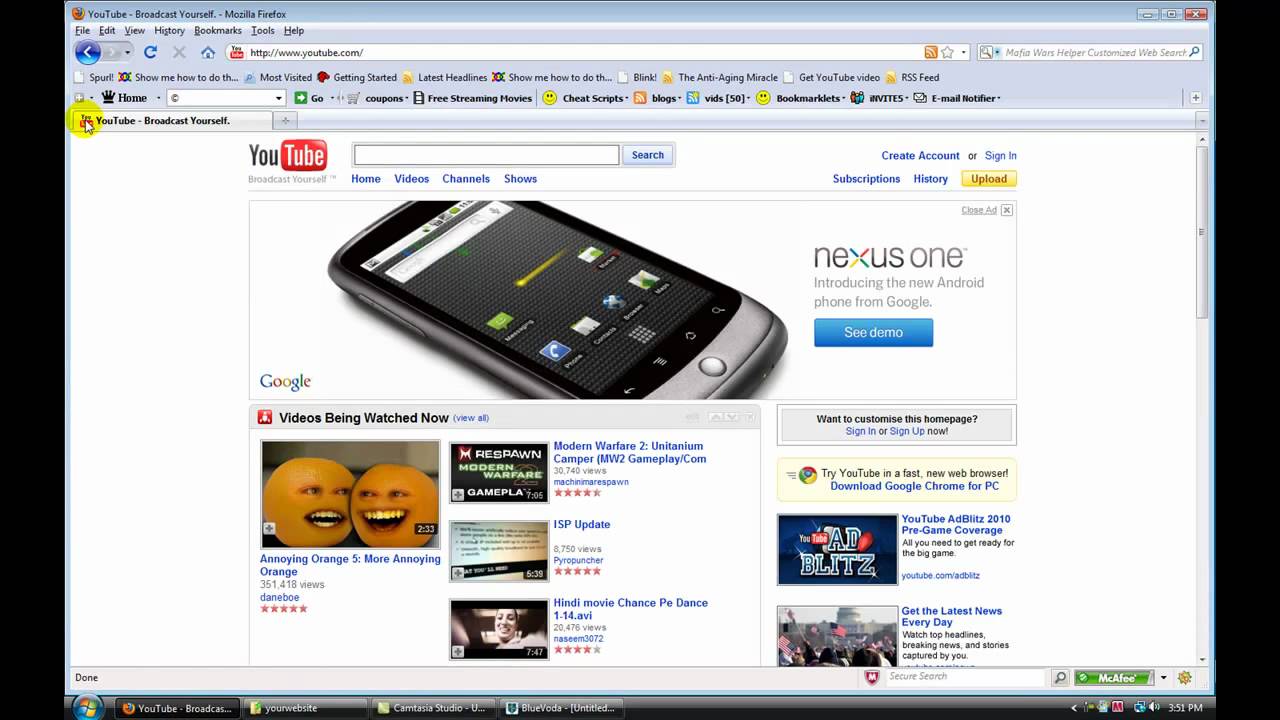This screenshot has width=1280, height=720.
Task: Open the Edit menu
Action: click(x=107, y=31)
